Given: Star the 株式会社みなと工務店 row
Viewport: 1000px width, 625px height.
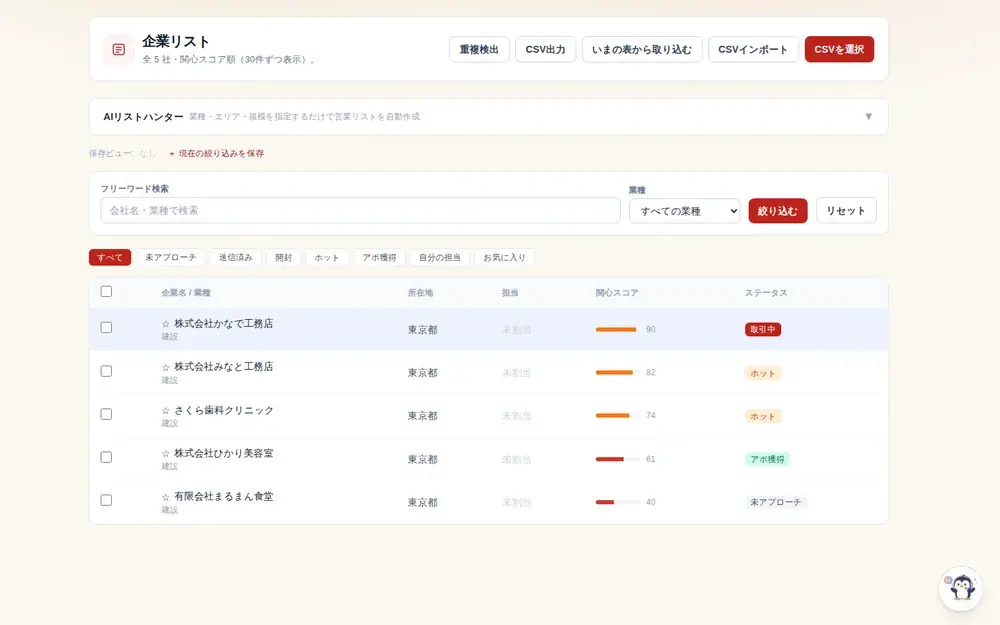Looking at the screenshot, I should [x=166, y=367].
